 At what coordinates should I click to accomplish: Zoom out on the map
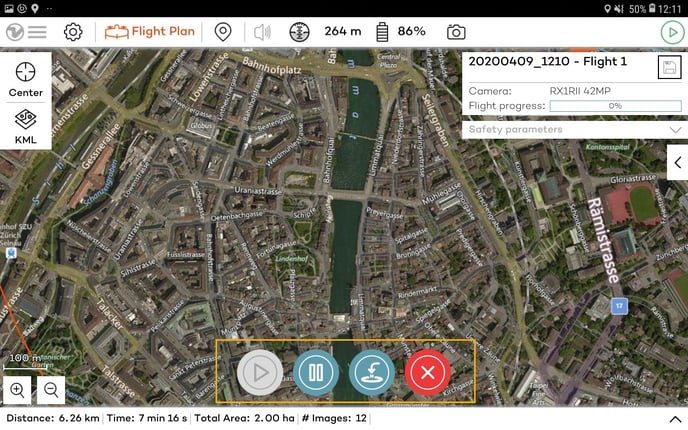click(x=50, y=390)
